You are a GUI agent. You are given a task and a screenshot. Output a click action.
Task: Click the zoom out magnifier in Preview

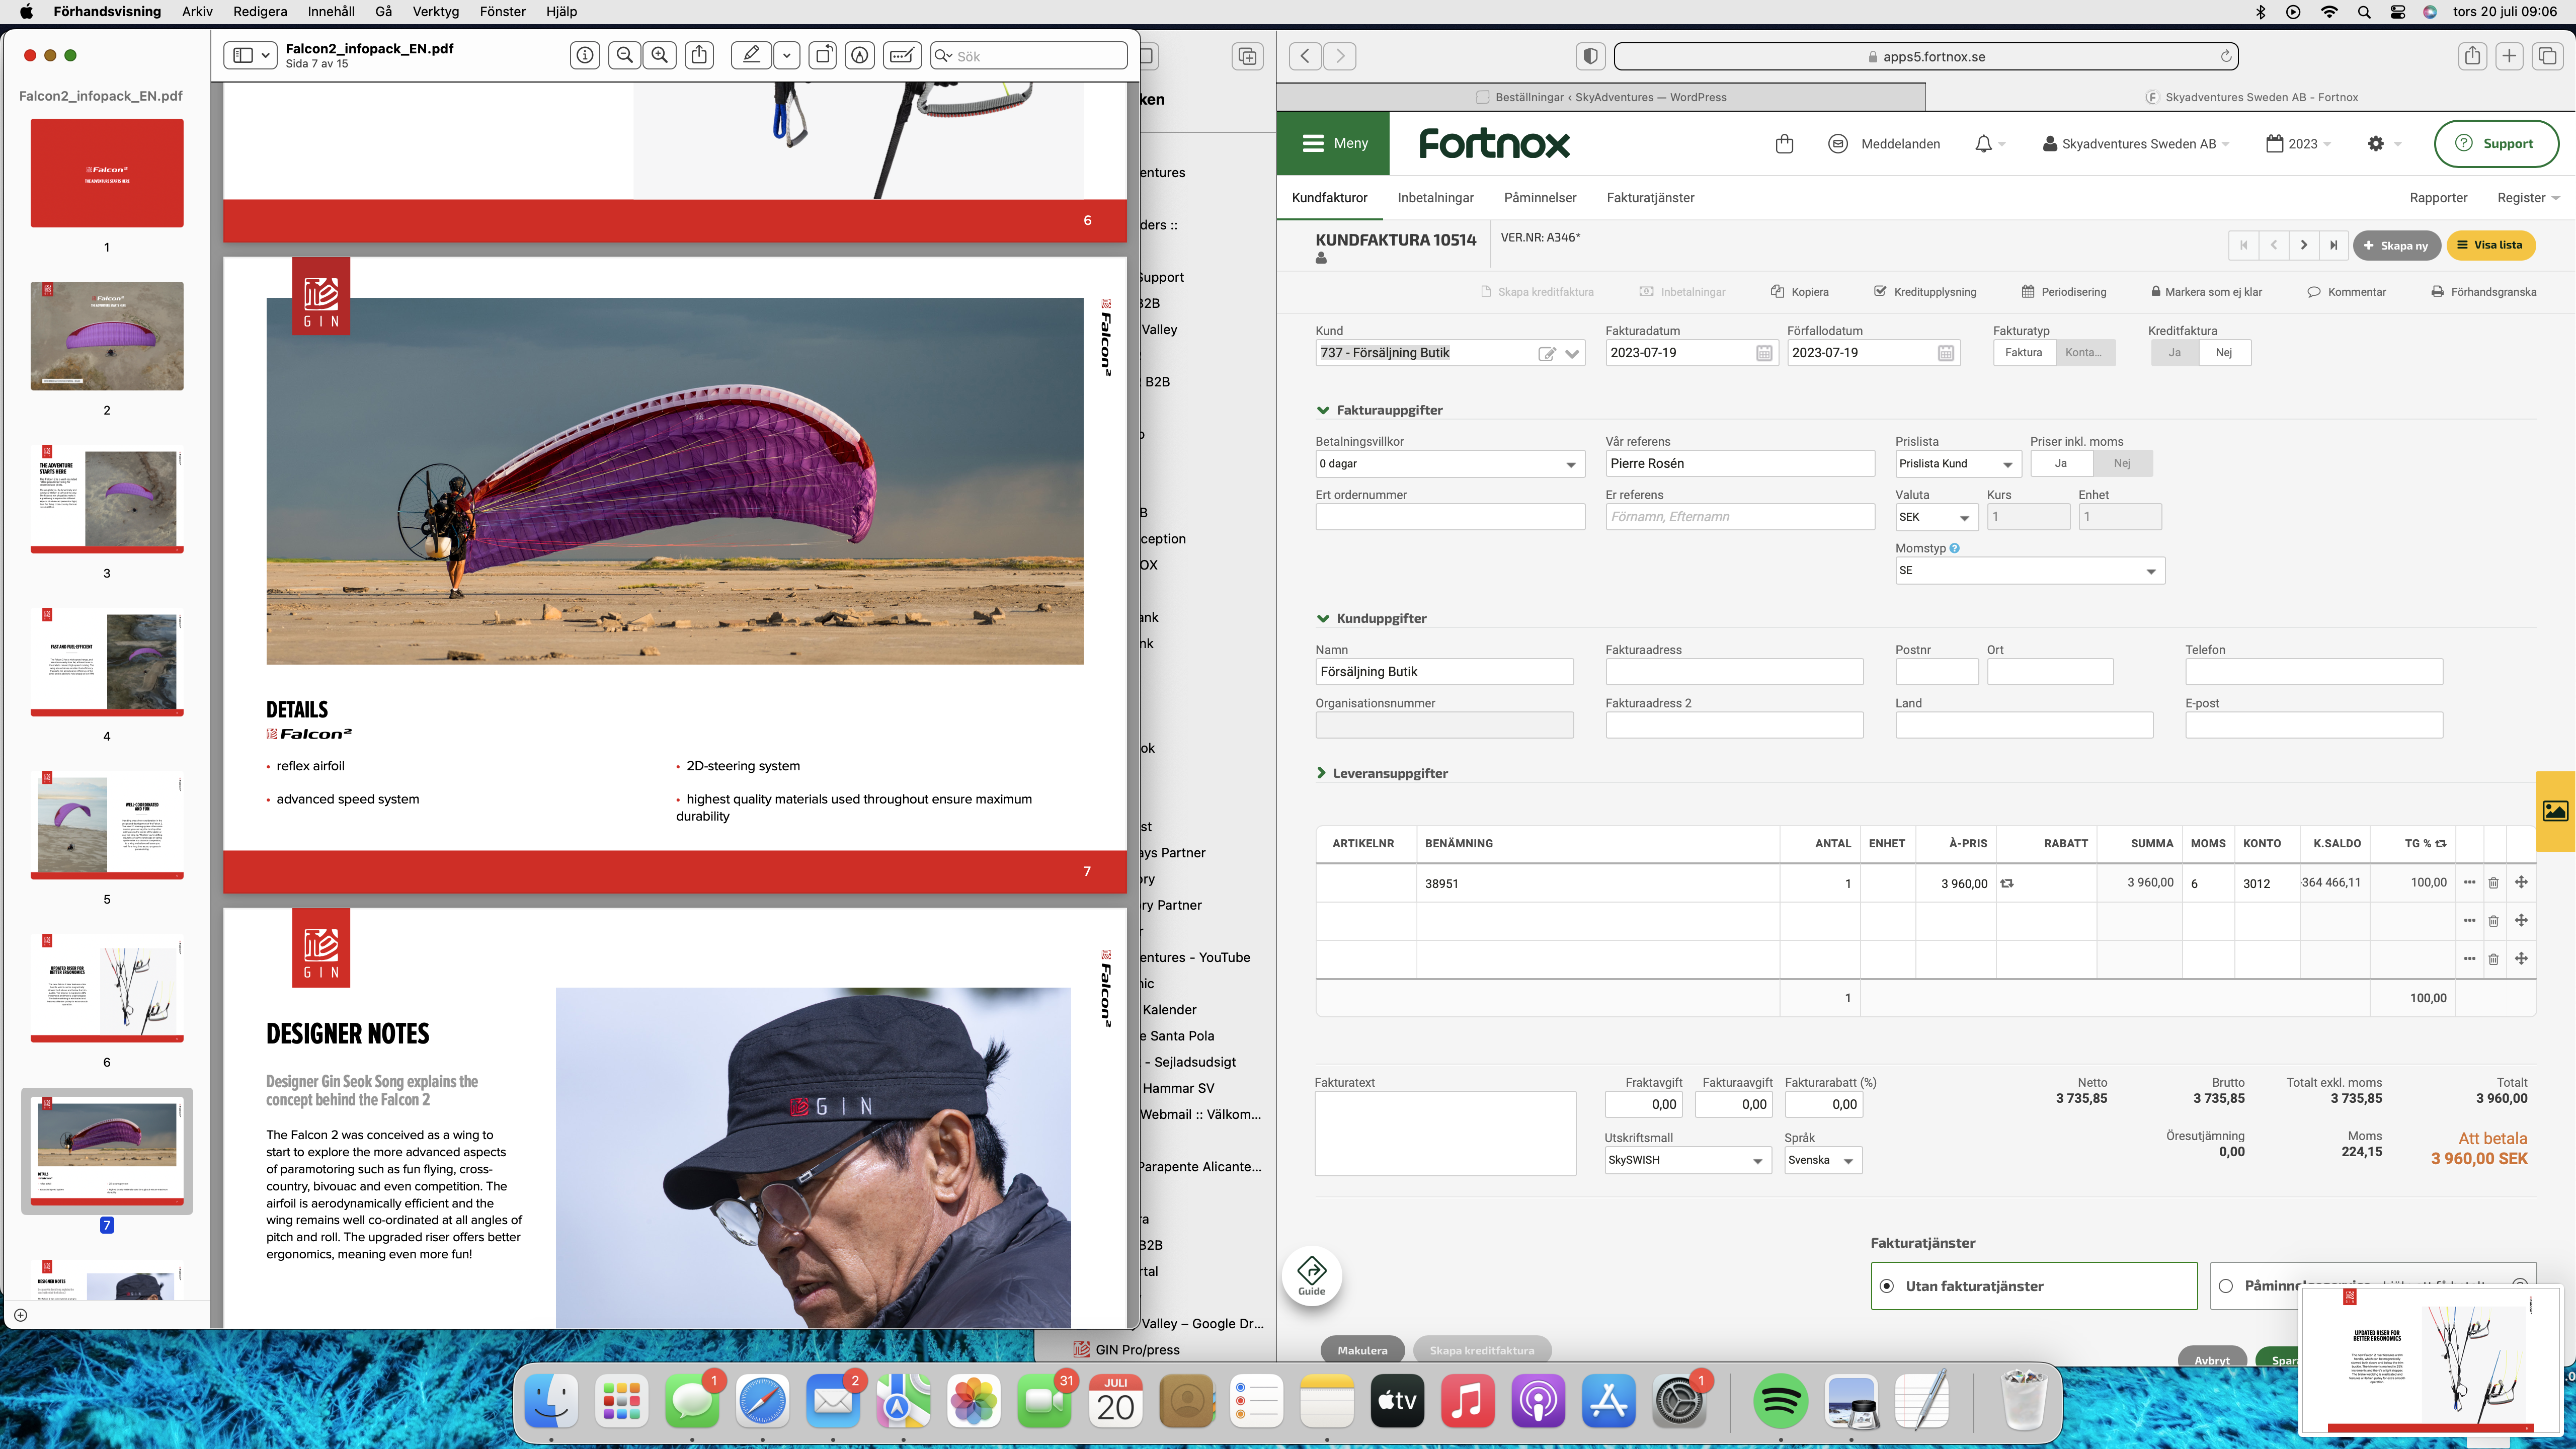click(624, 56)
